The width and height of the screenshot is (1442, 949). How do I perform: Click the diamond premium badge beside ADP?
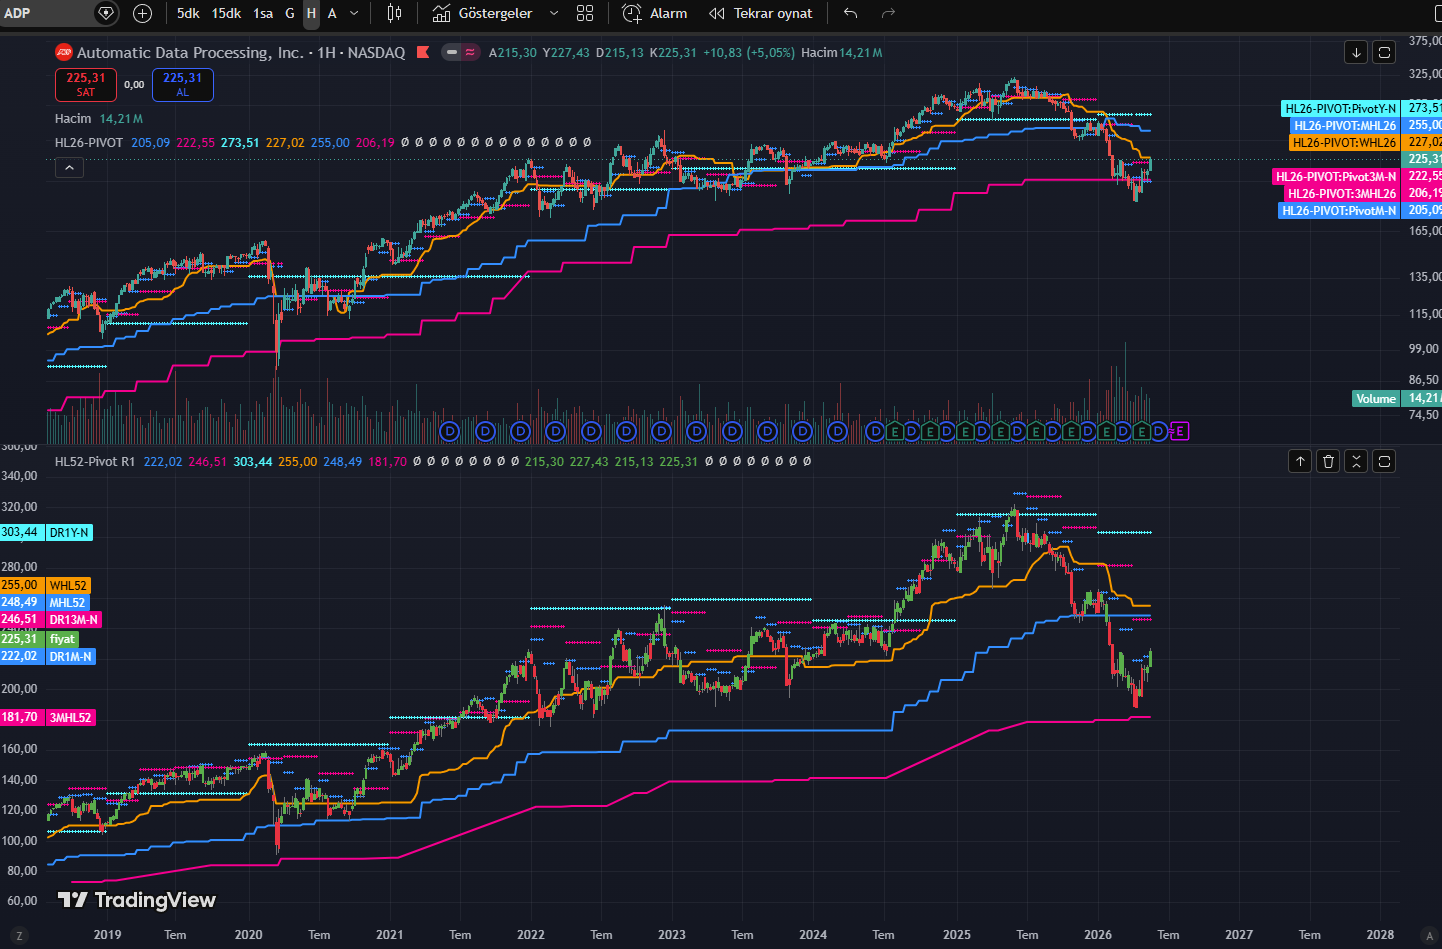(106, 13)
